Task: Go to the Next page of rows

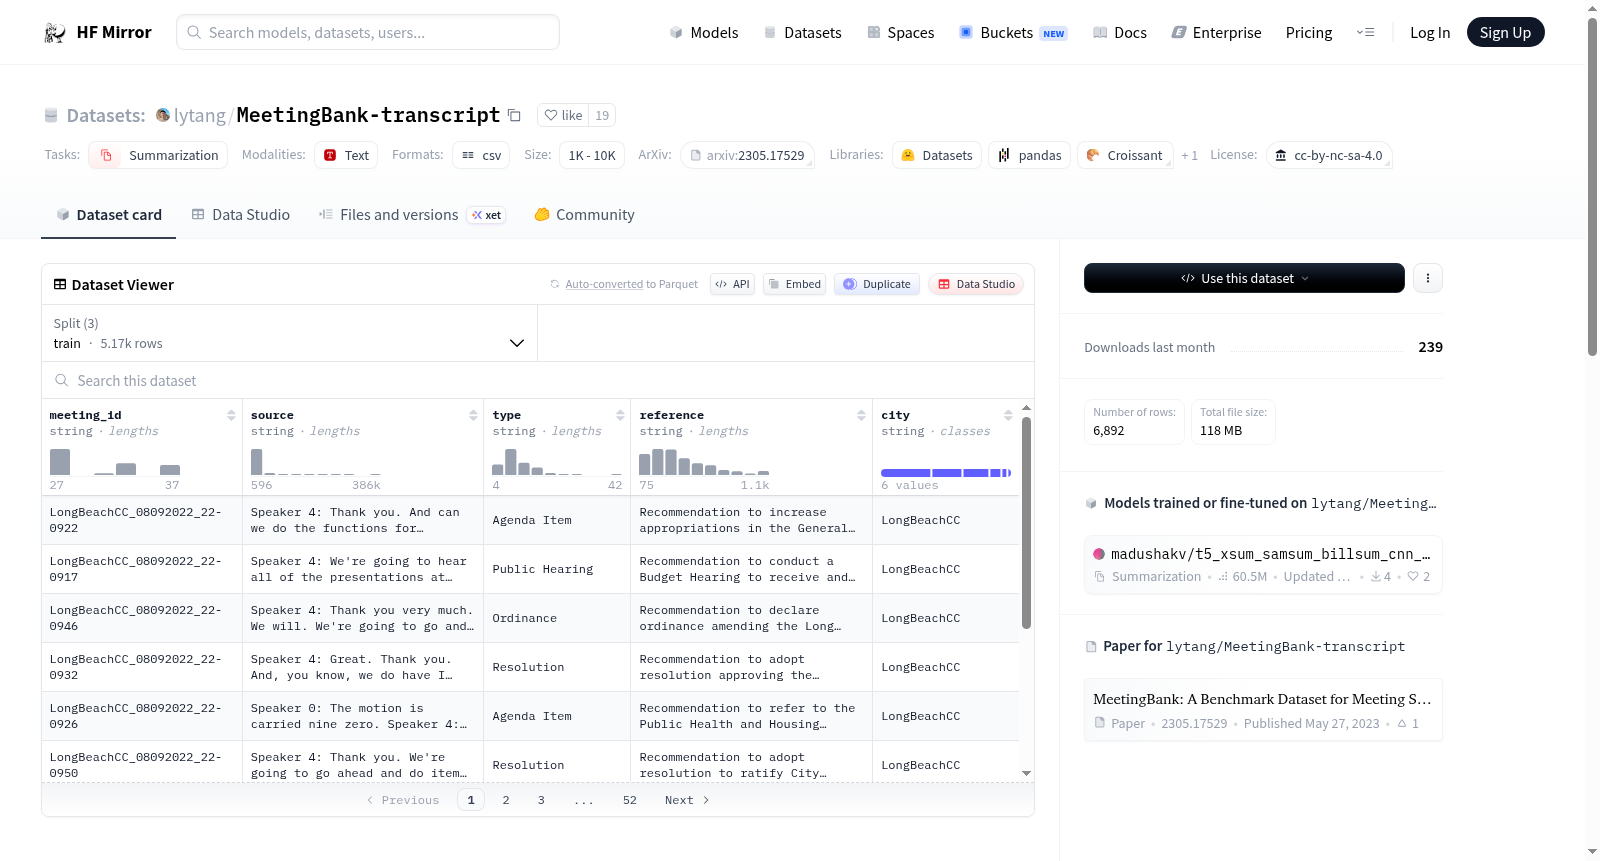Action: pyautogui.click(x=687, y=800)
